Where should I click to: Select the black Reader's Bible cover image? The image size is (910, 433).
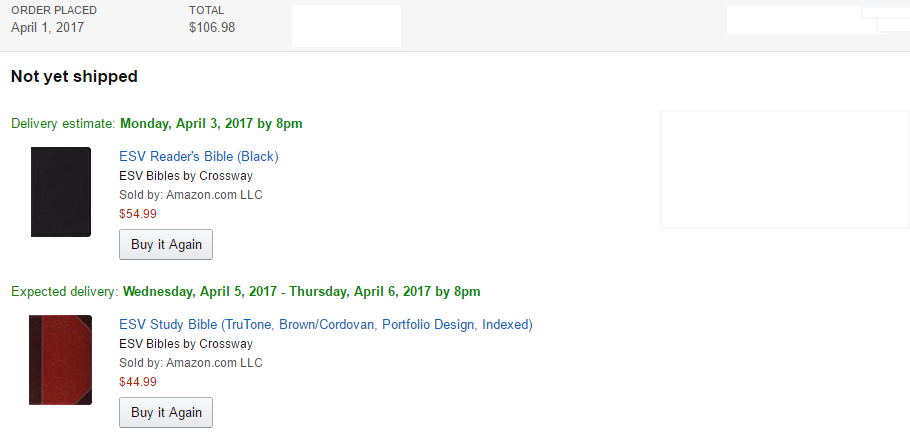[x=61, y=192]
